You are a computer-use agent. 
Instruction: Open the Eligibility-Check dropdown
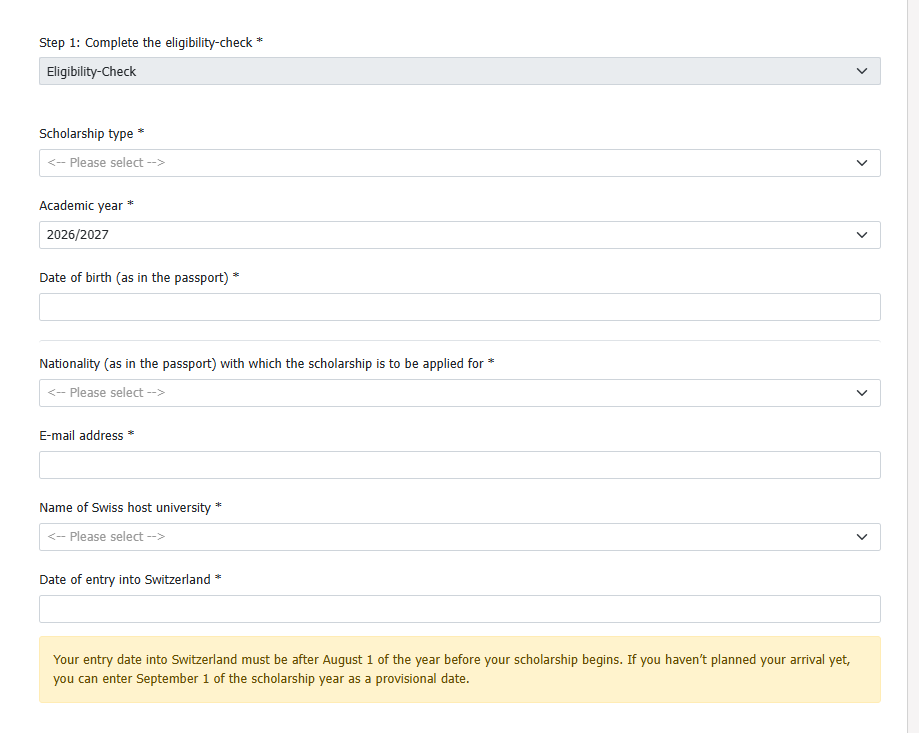click(x=460, y=71)
